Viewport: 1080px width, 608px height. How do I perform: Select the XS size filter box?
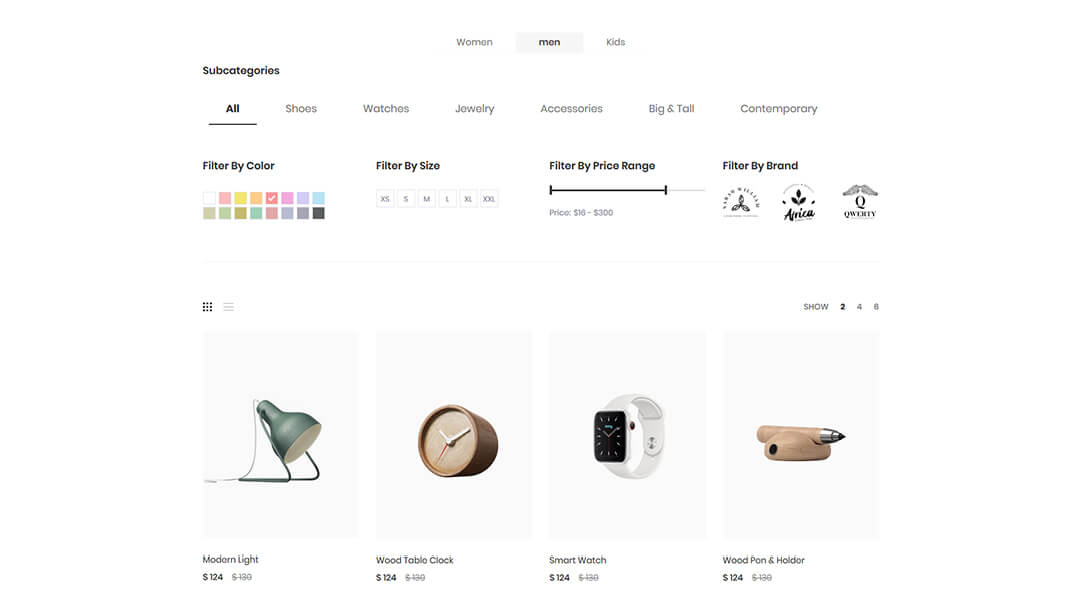click(x=385, y=199)
